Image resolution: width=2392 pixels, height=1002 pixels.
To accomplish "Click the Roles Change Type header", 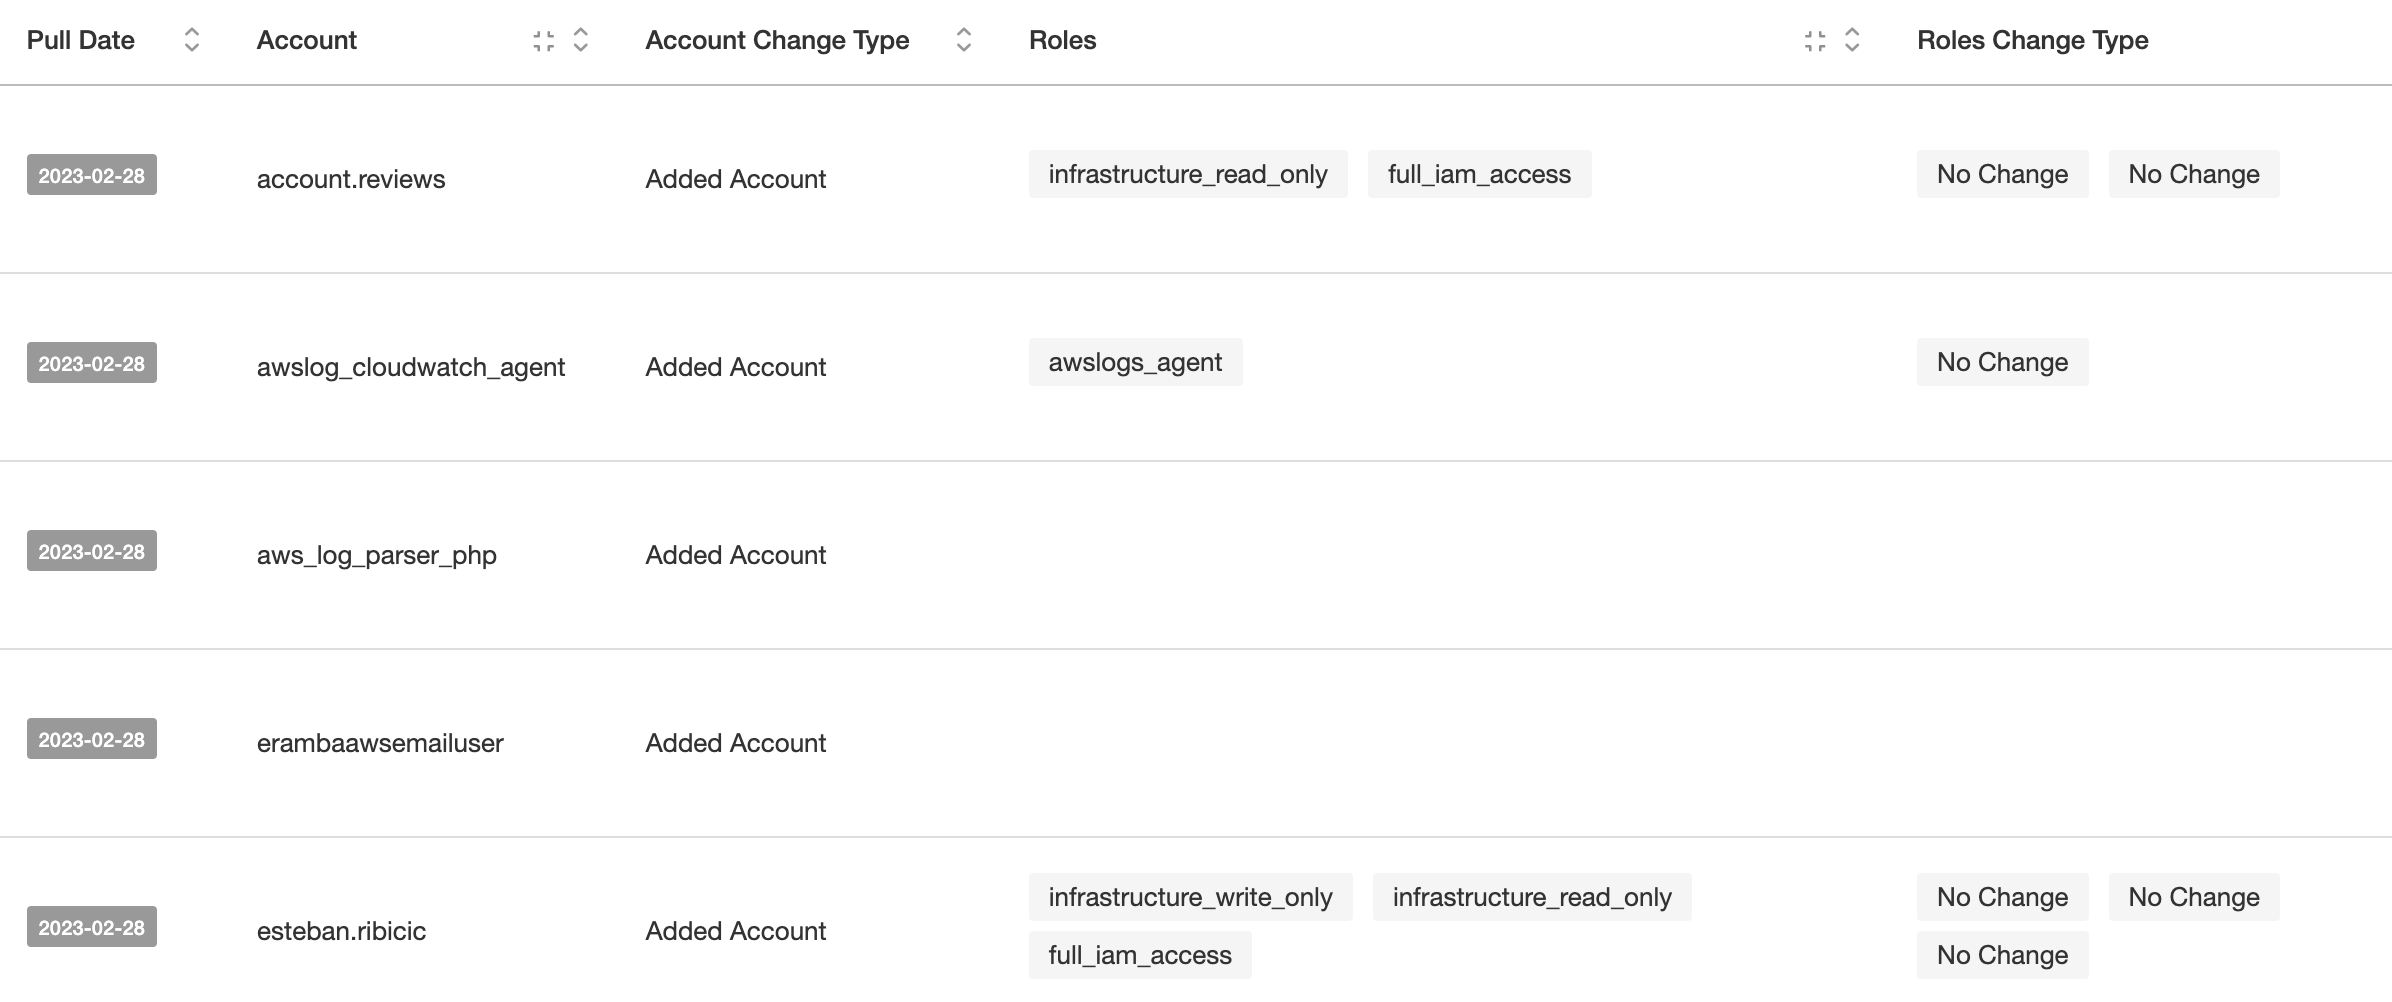I will [x=2032, y=40].
